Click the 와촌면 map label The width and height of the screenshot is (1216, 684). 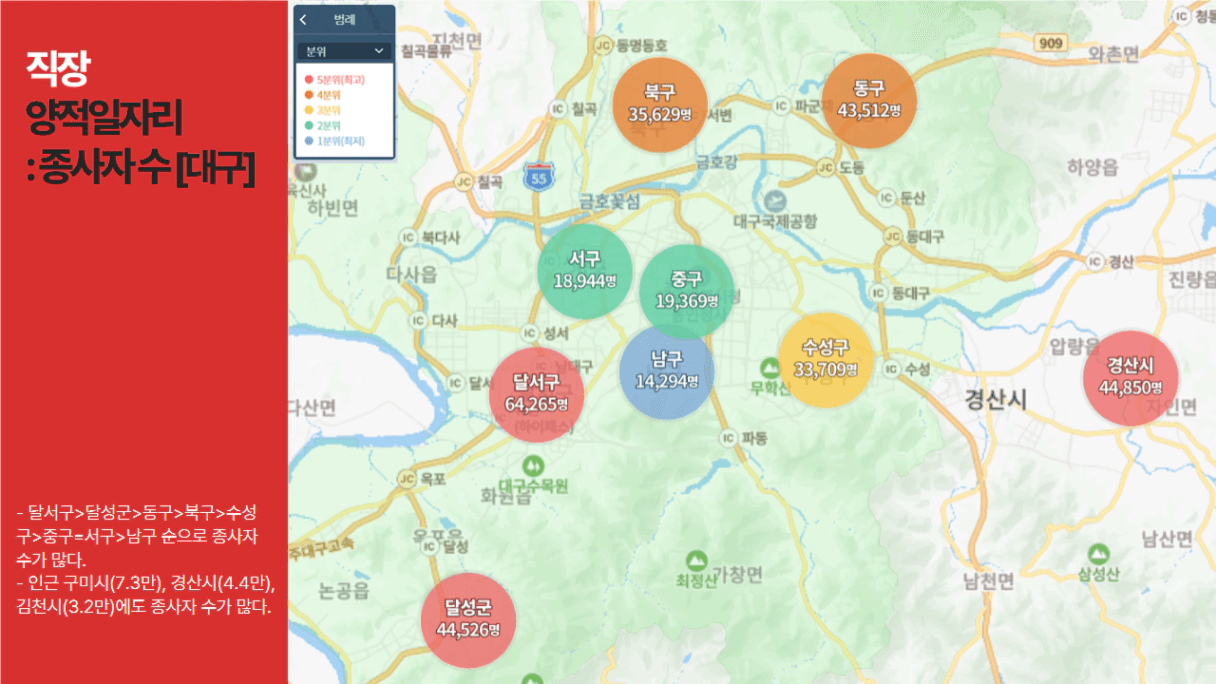coord(1113,53)
